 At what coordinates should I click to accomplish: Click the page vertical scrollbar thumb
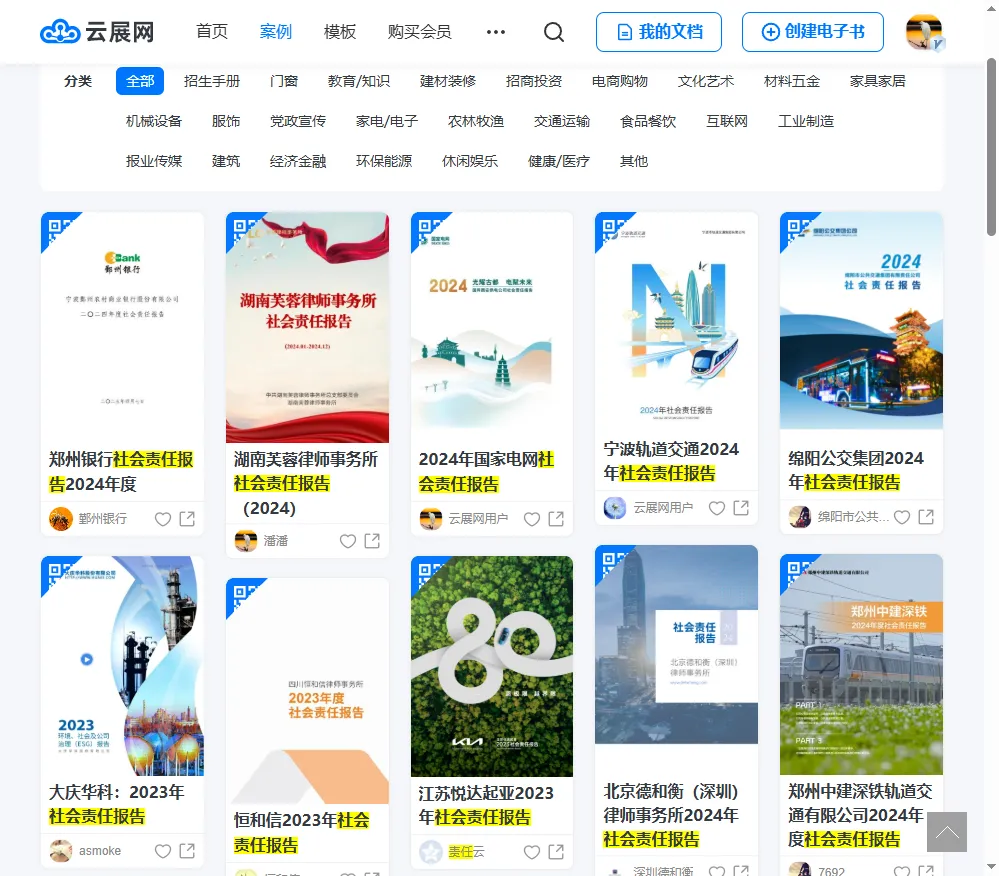991,147
